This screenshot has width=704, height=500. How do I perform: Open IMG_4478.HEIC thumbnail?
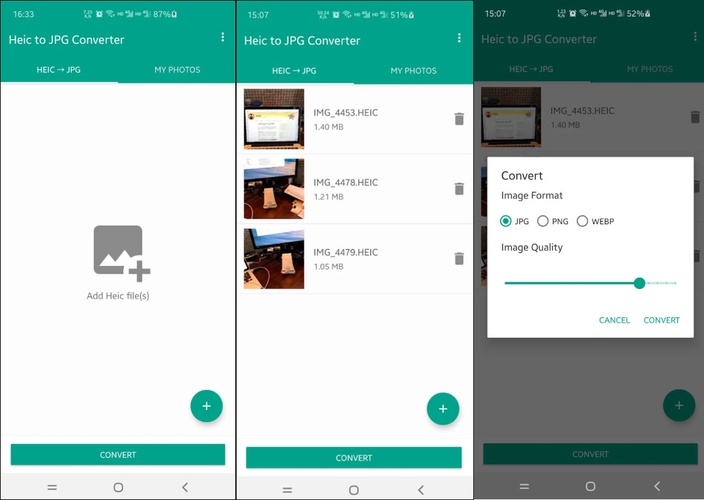274,189
